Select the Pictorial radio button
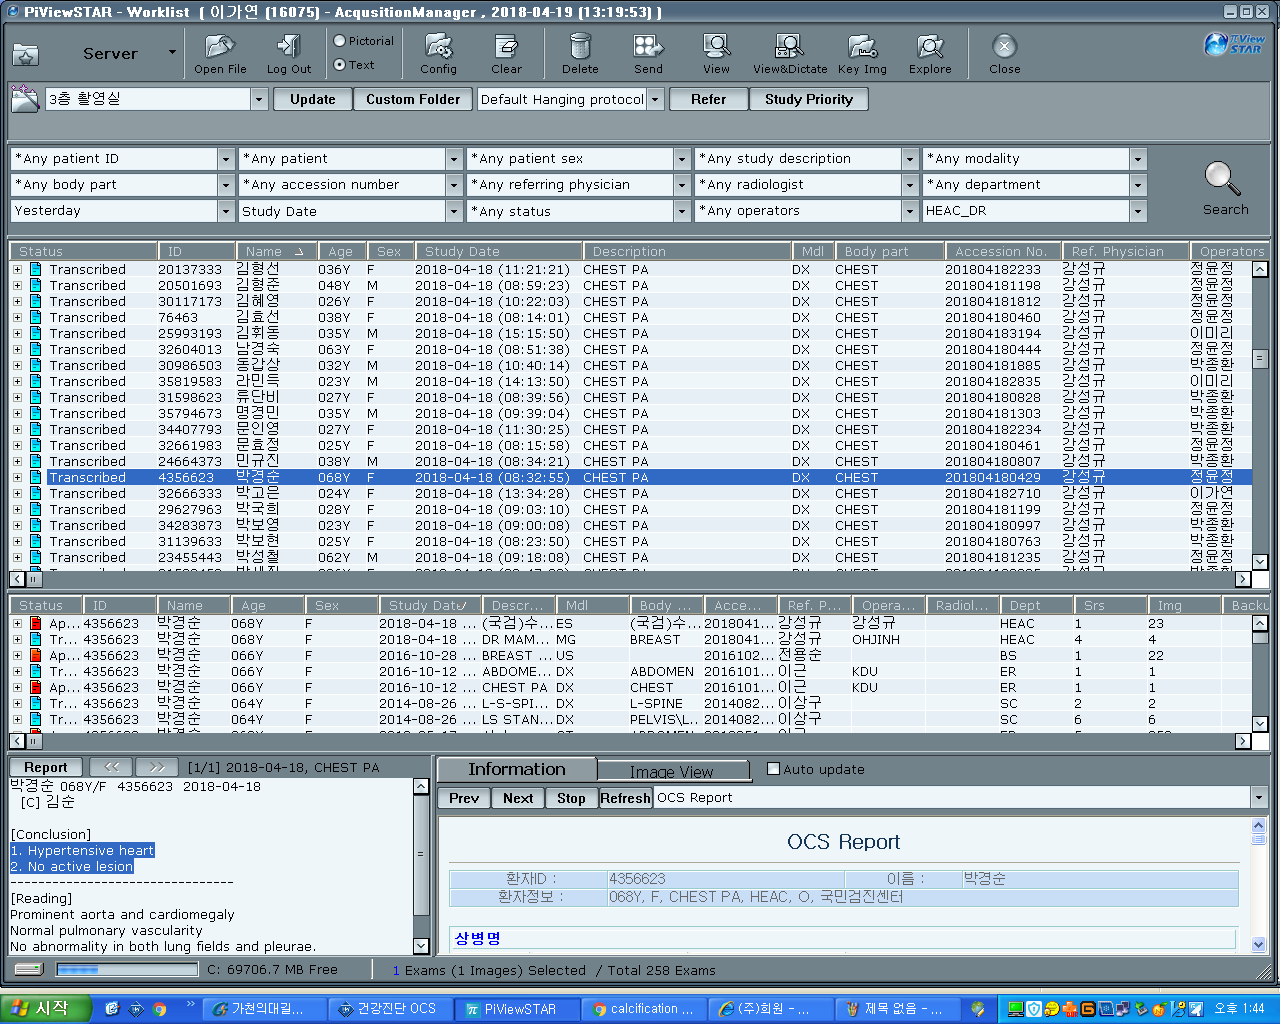The image size is (1280, 1024). (x=340, y=41)
